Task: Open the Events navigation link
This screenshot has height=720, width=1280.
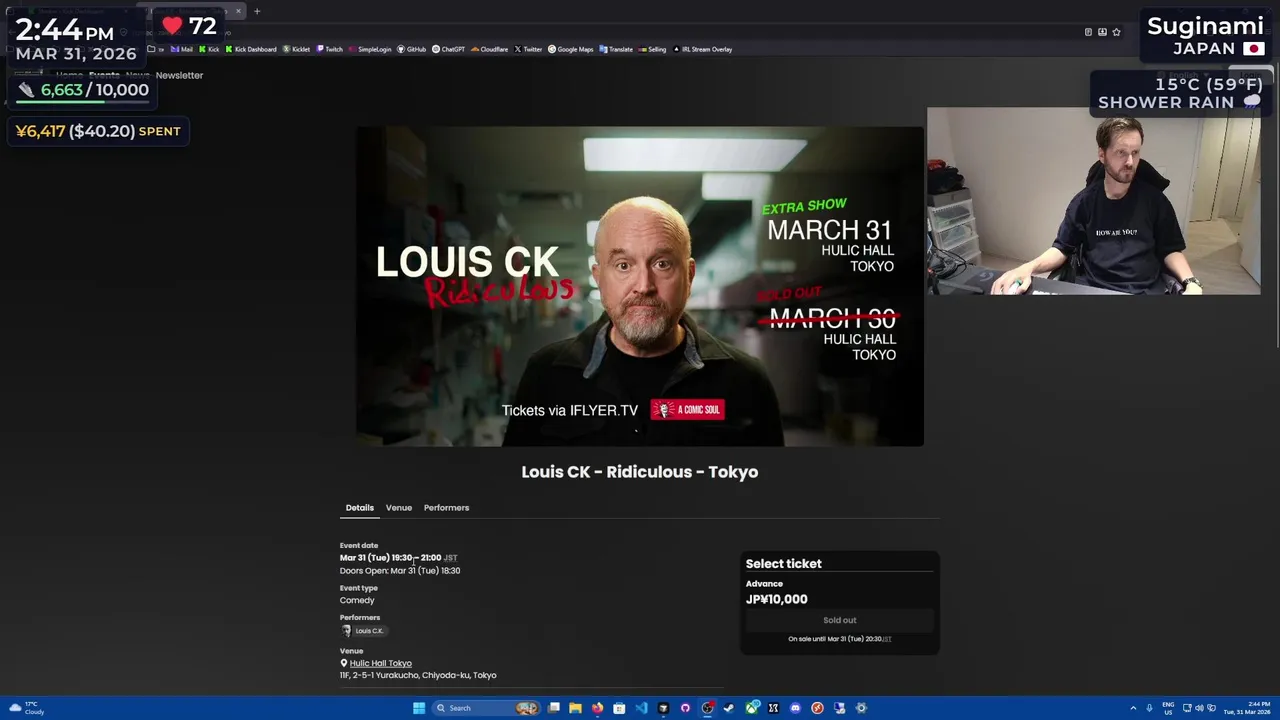Action: (104, 75)
